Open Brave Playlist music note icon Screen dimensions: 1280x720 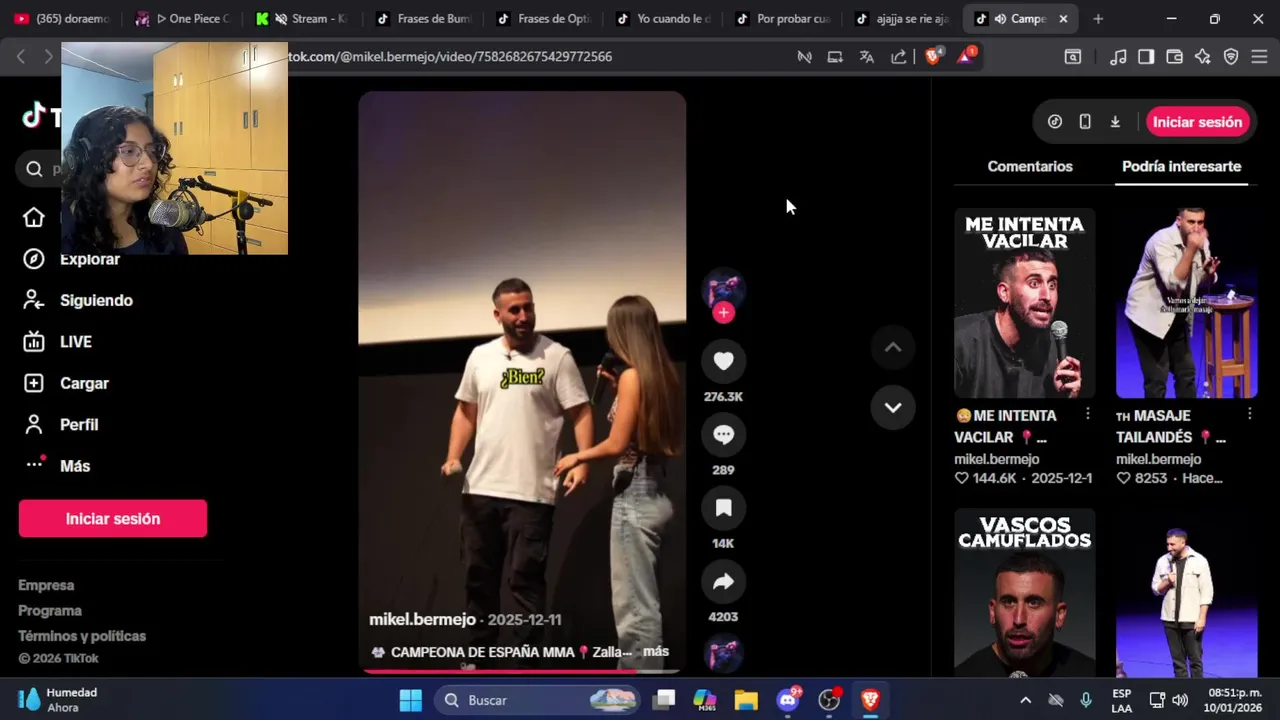coord(1119,57)
